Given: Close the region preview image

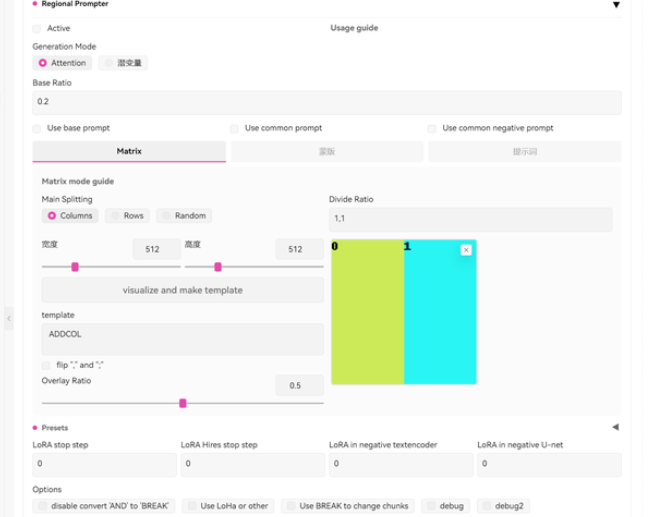Looking at the screenshot, I should (x=466, y=250).
